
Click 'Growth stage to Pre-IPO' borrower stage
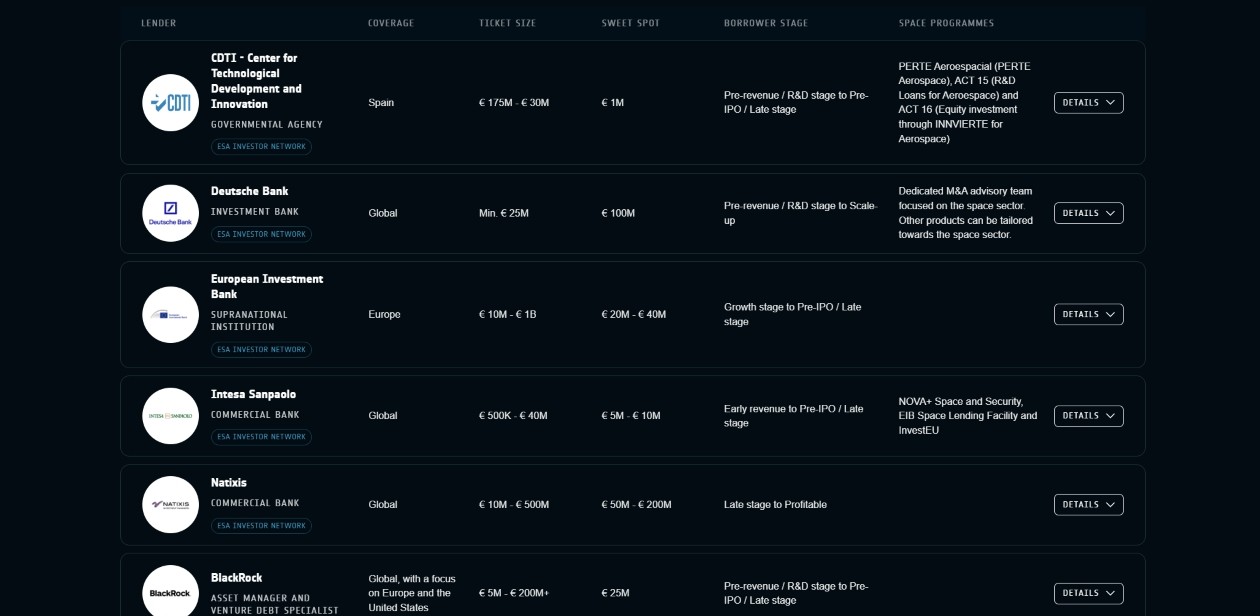(792, 314)
